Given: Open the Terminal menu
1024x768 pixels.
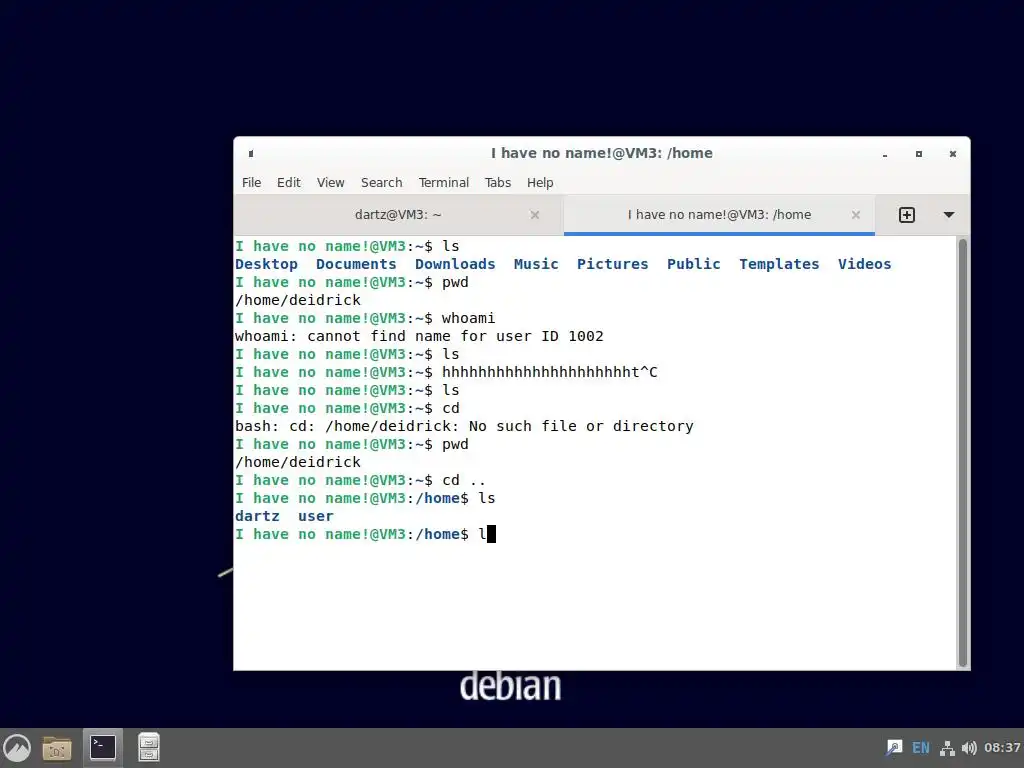Looking at the screenshot, I should tap(443, 183).
